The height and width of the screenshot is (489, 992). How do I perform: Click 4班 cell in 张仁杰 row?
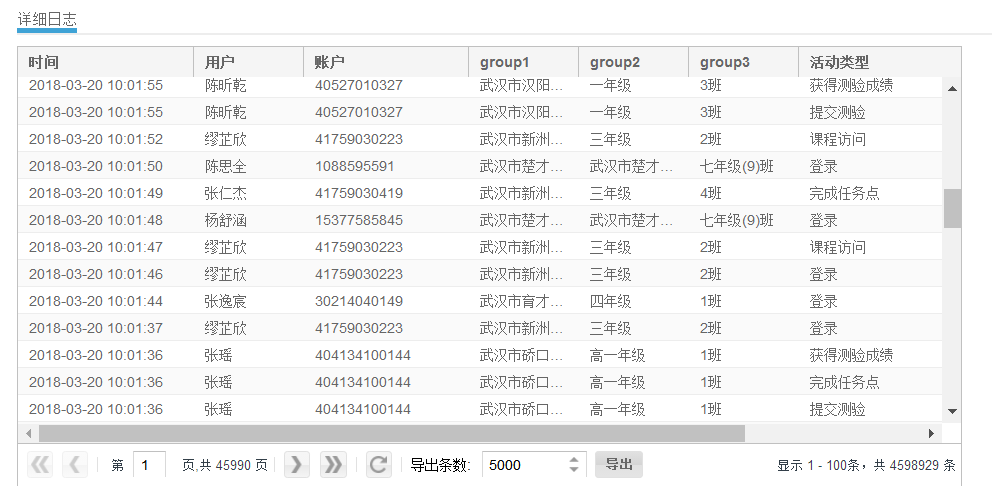pos(710,194)
